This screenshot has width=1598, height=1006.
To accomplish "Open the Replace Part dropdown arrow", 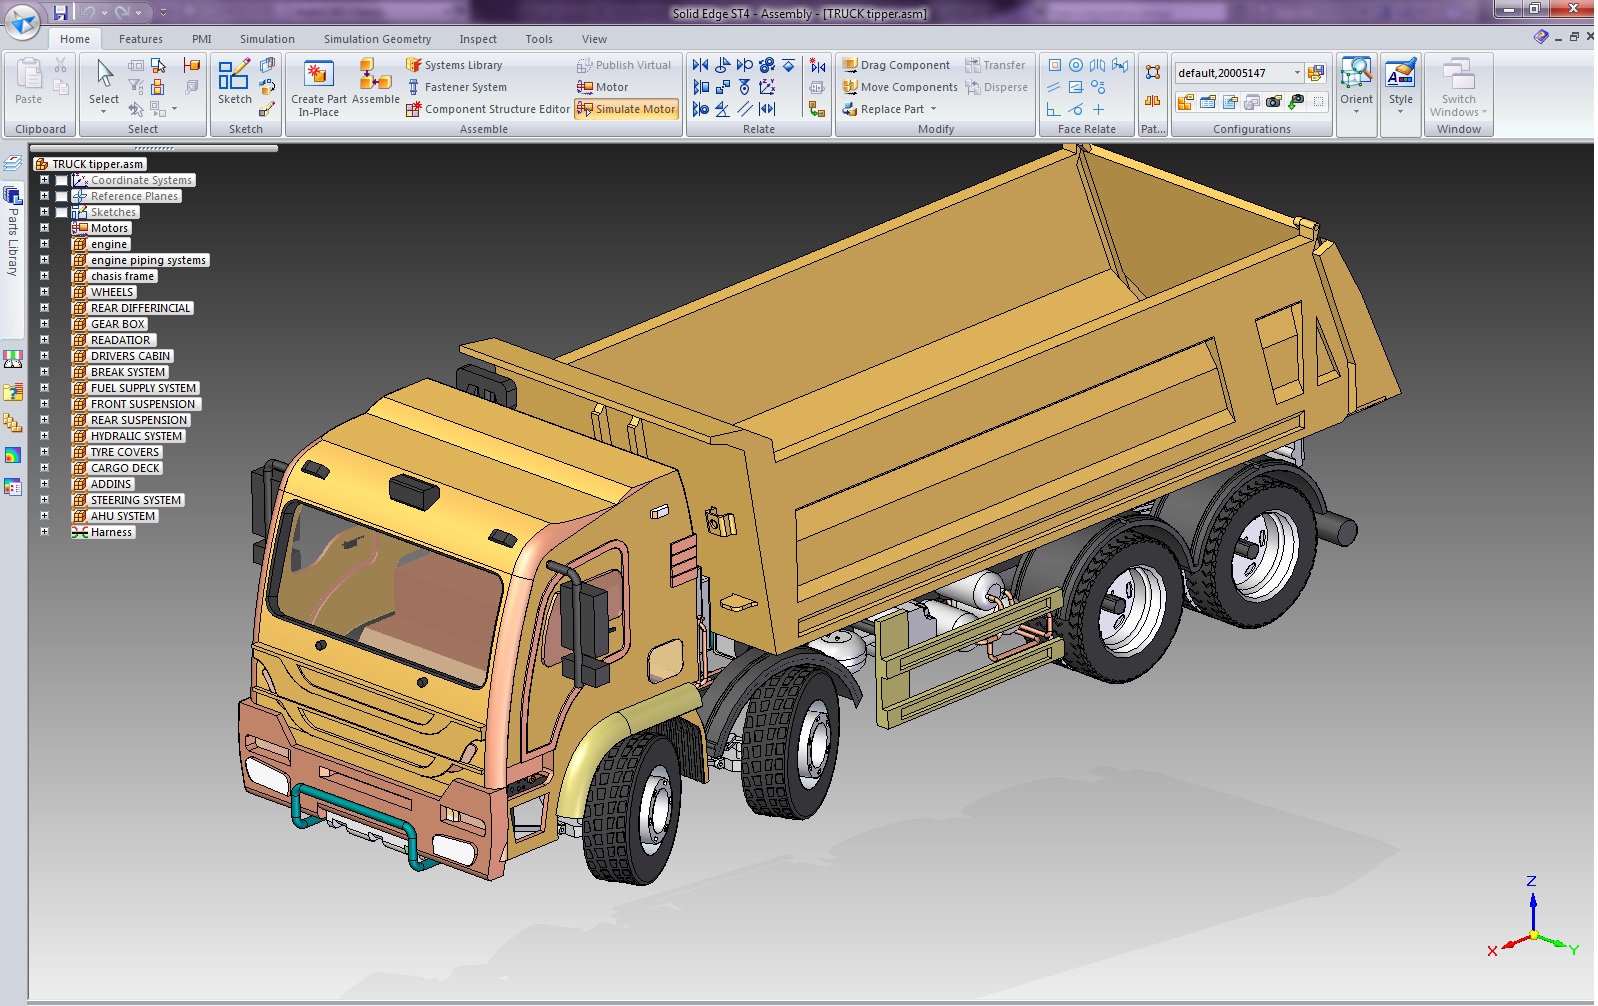I will 934,109.
